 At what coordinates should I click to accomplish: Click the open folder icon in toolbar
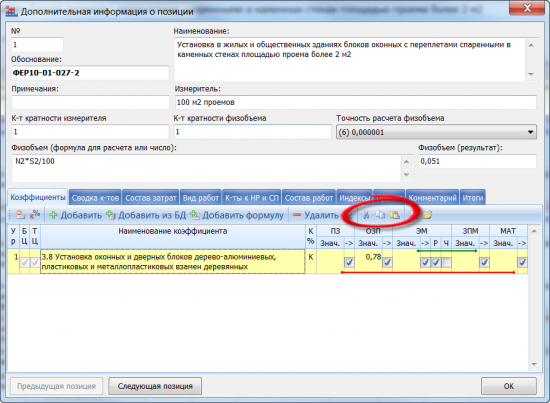(x=427, y=215)
